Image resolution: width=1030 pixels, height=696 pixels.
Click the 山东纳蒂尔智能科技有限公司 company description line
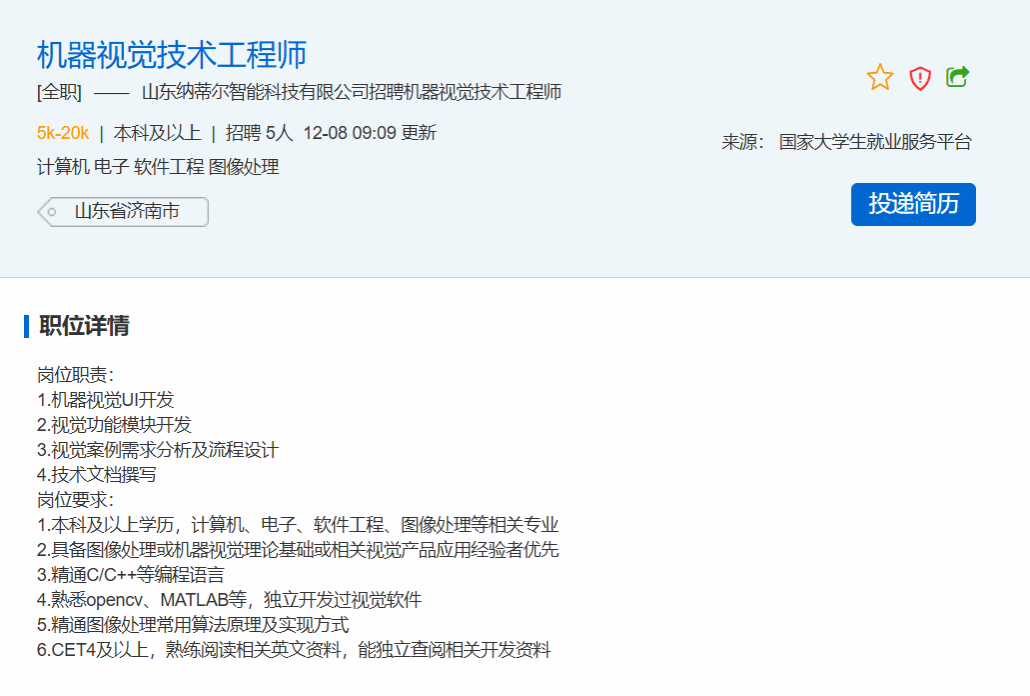351,93
